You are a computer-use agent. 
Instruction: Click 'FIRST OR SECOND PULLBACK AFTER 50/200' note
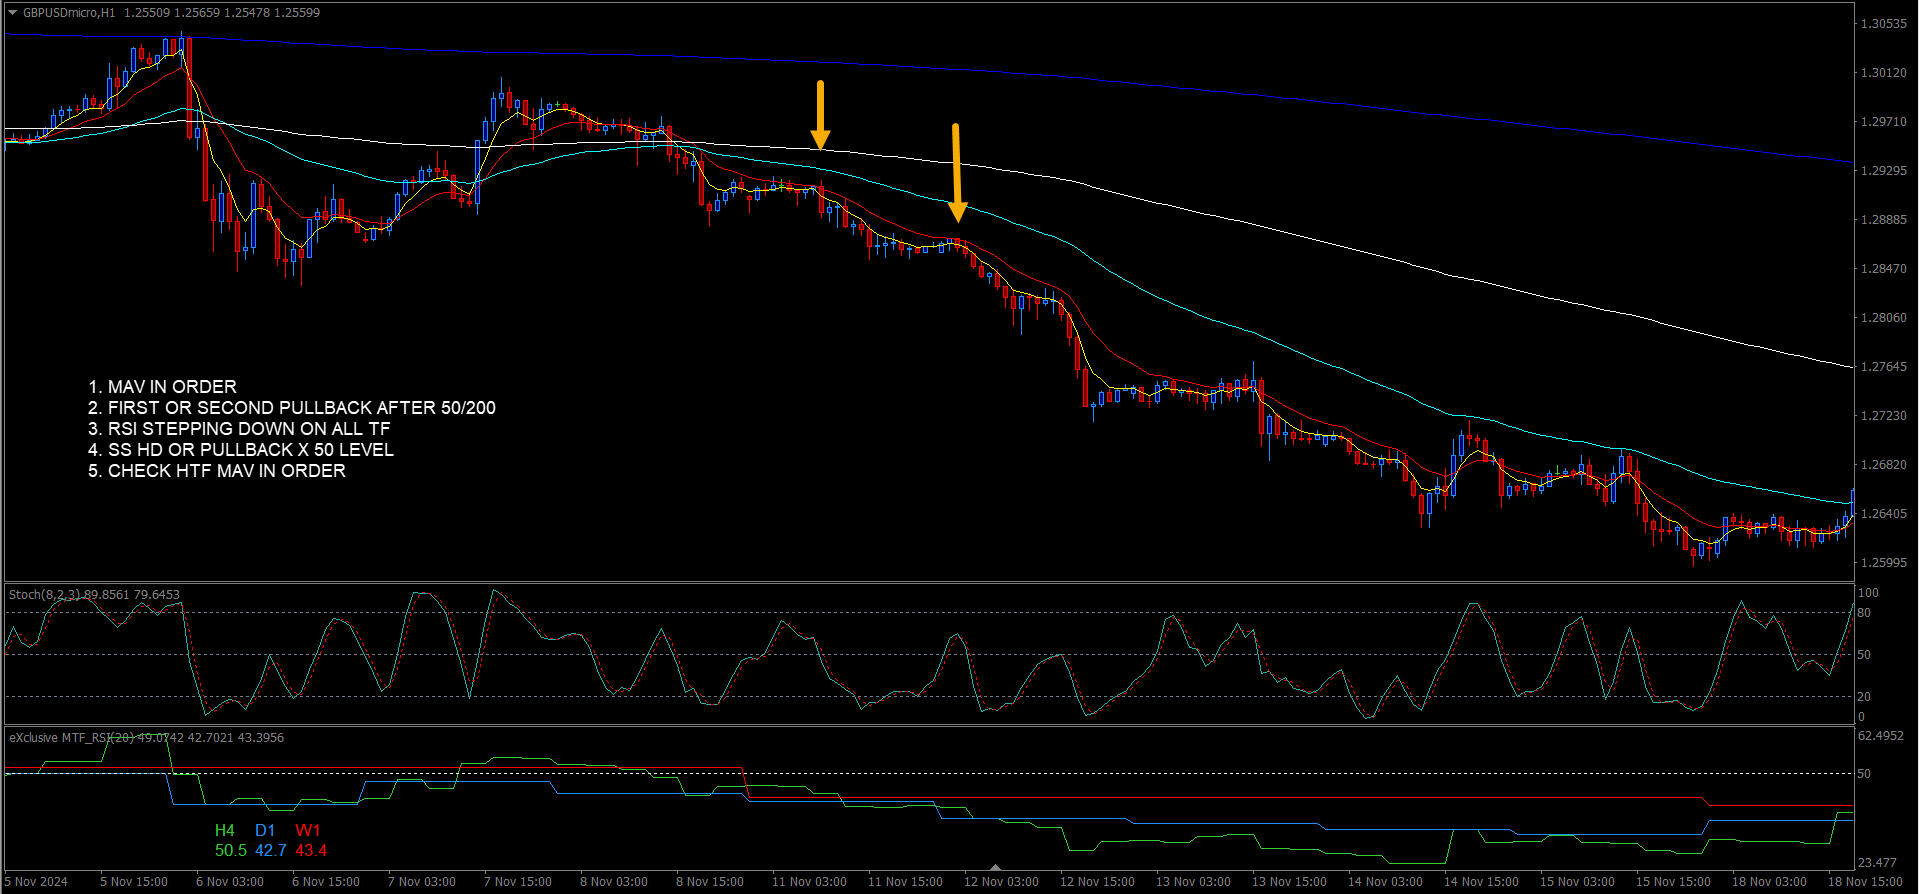291,408
